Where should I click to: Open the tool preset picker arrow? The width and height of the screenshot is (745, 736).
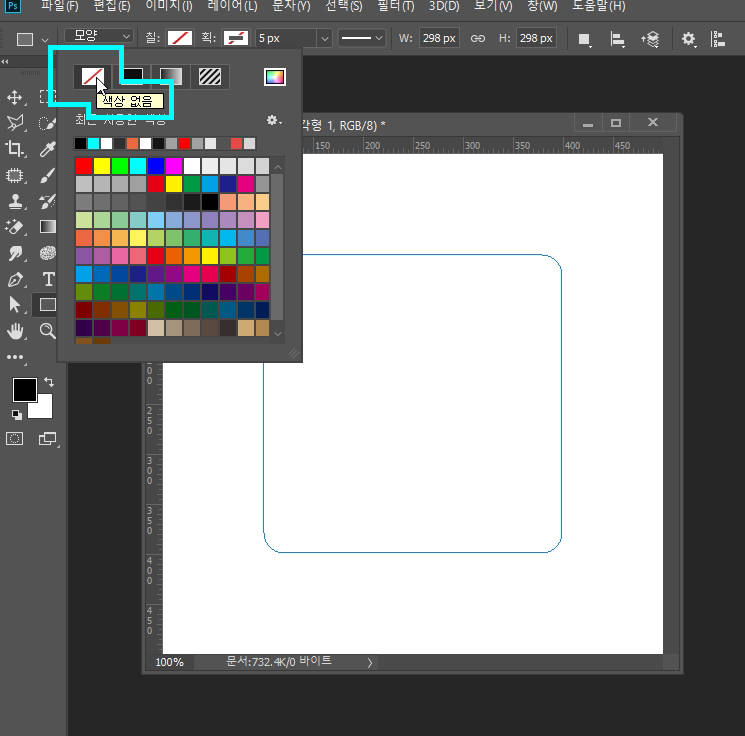click(x=45, y=39)
